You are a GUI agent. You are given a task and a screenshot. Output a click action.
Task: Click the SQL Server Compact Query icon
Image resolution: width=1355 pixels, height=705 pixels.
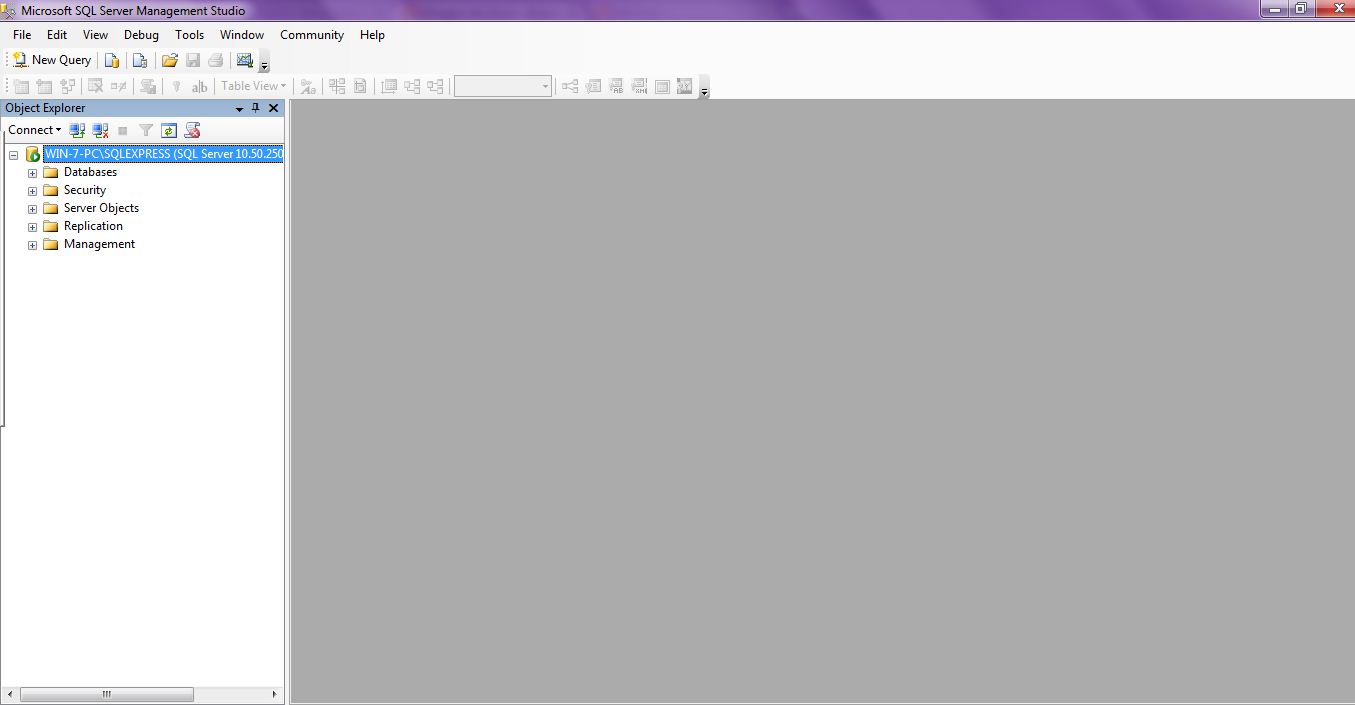pos(140,60)
